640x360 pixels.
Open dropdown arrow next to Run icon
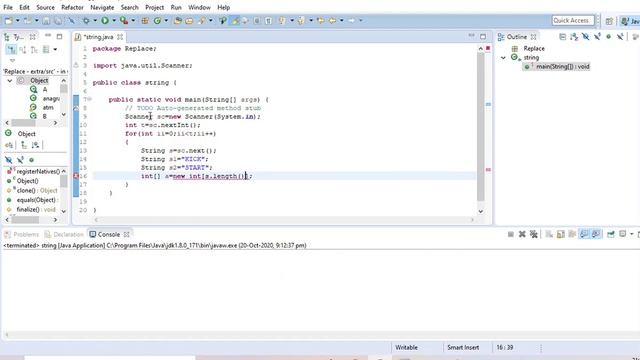point(114,20)
